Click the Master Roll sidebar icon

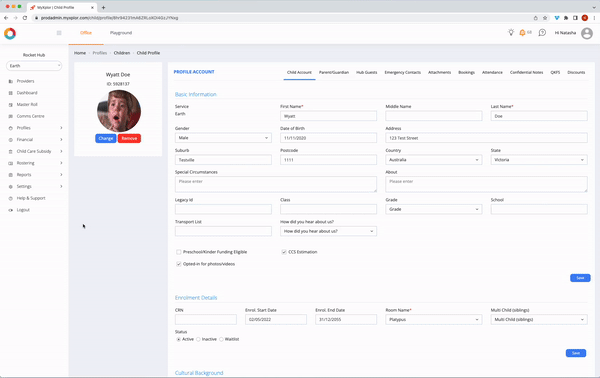[x=11, y=104]
